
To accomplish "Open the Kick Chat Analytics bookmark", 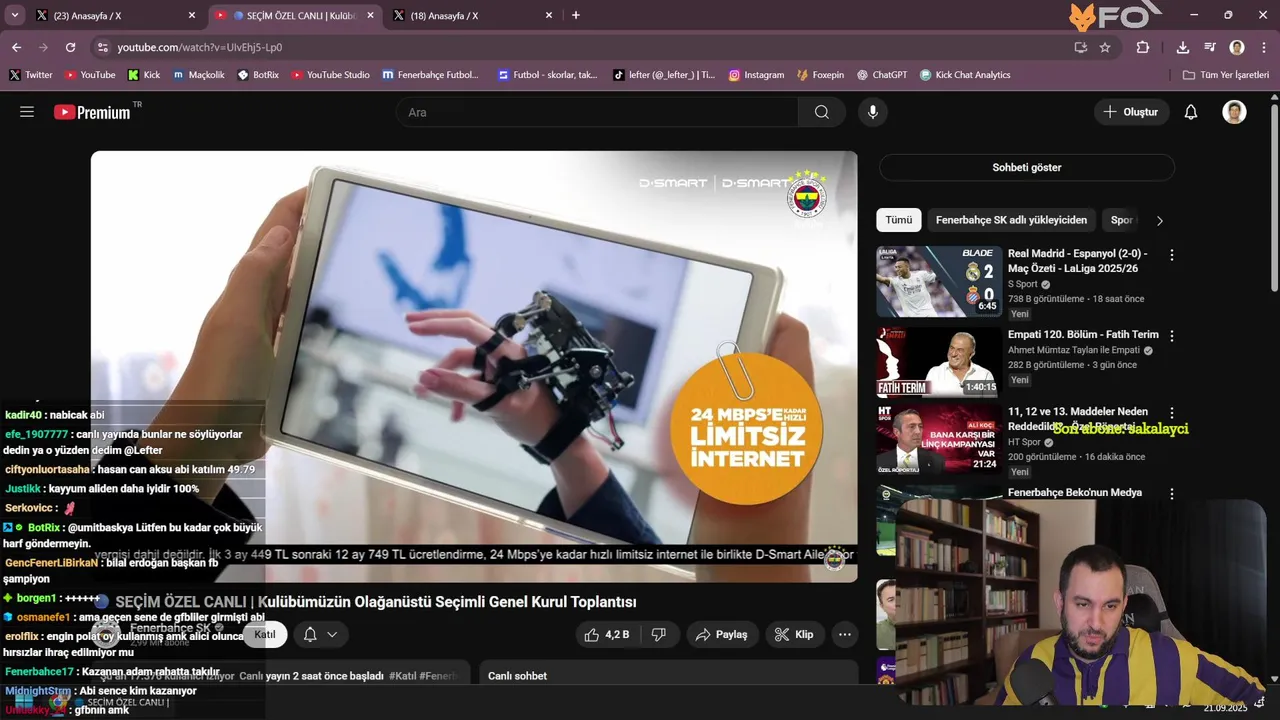I will coord(965,75).
